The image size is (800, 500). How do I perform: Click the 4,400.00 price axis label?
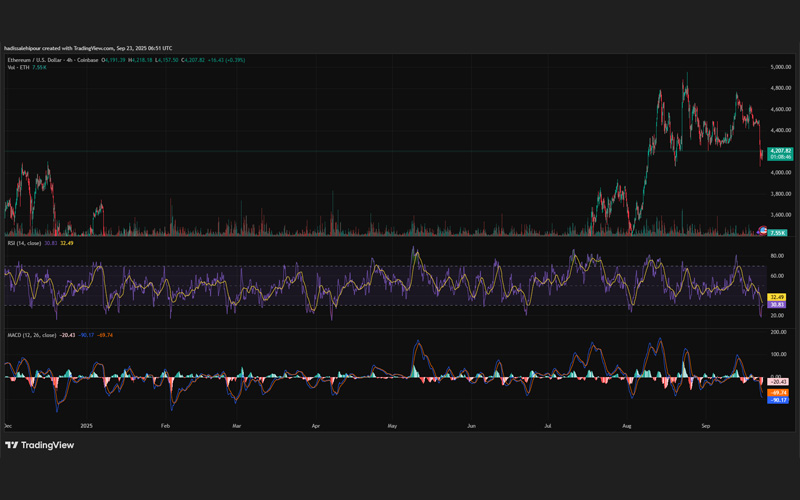pos(781,130)
